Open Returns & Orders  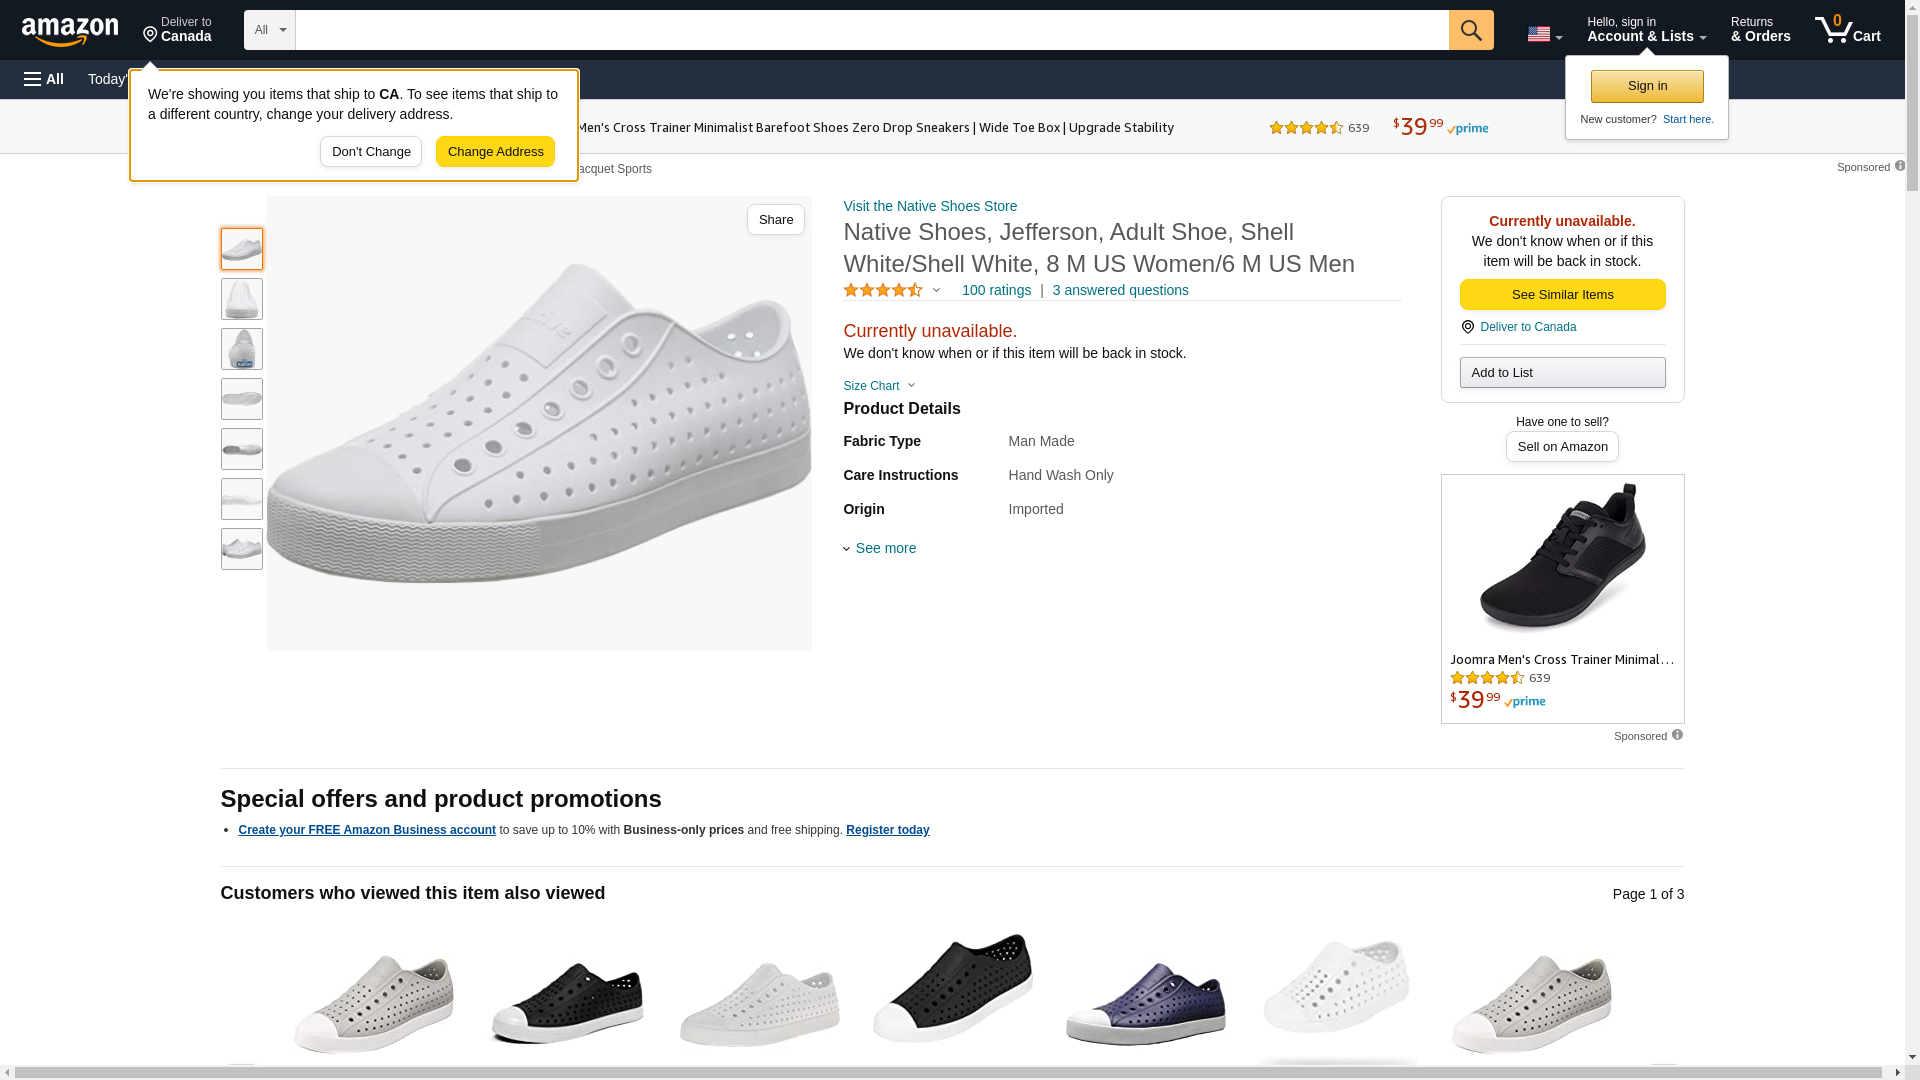(1760, 30)
